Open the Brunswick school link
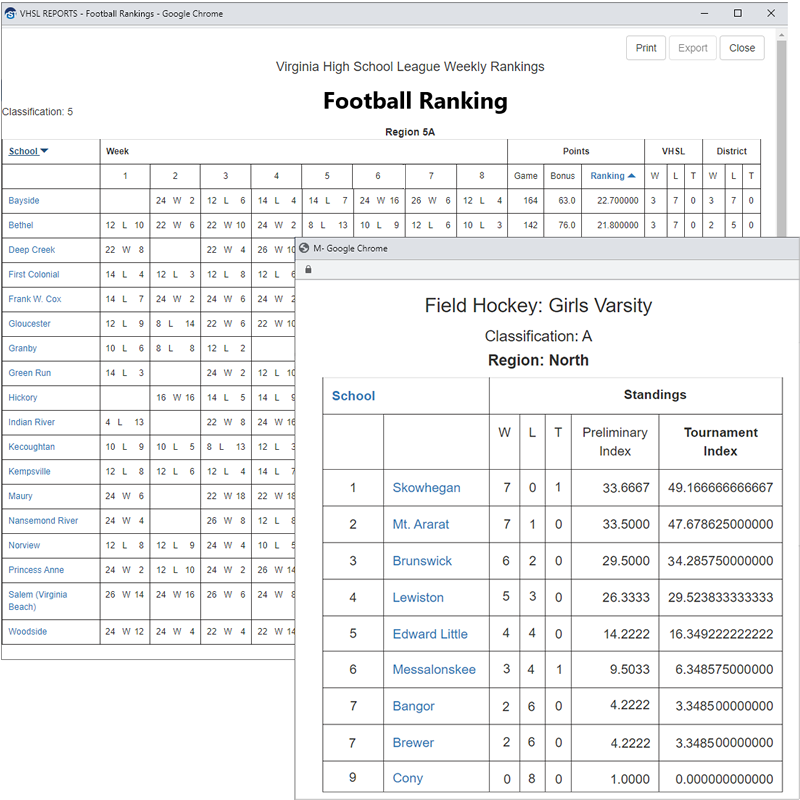This screenshot has width=800, height=800. point(422,561)
